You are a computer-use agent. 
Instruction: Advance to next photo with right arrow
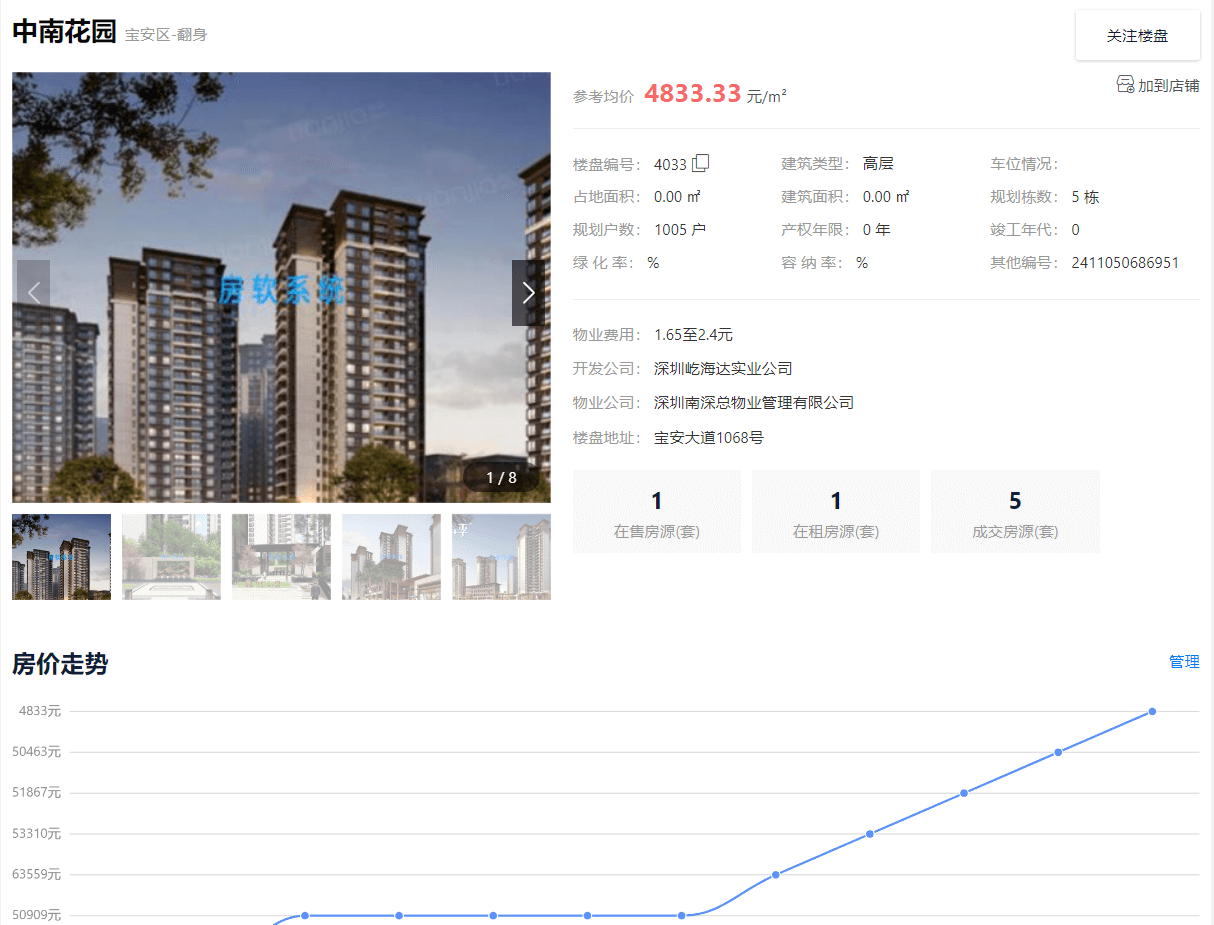click(x=528, y=293)
